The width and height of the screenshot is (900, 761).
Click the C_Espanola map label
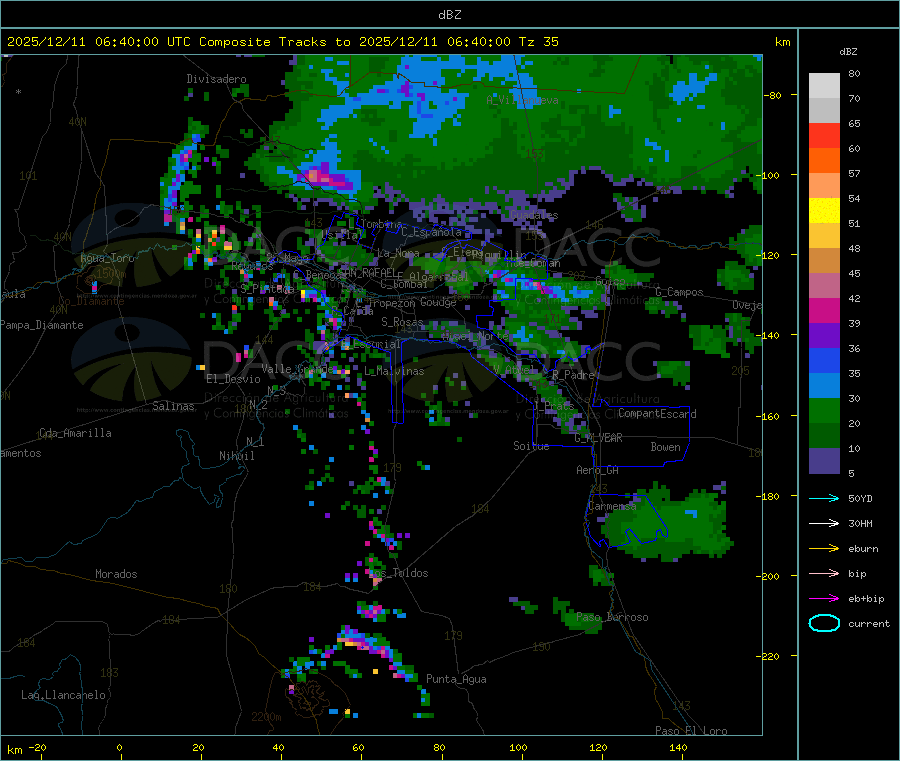click(x=431, y=232)
